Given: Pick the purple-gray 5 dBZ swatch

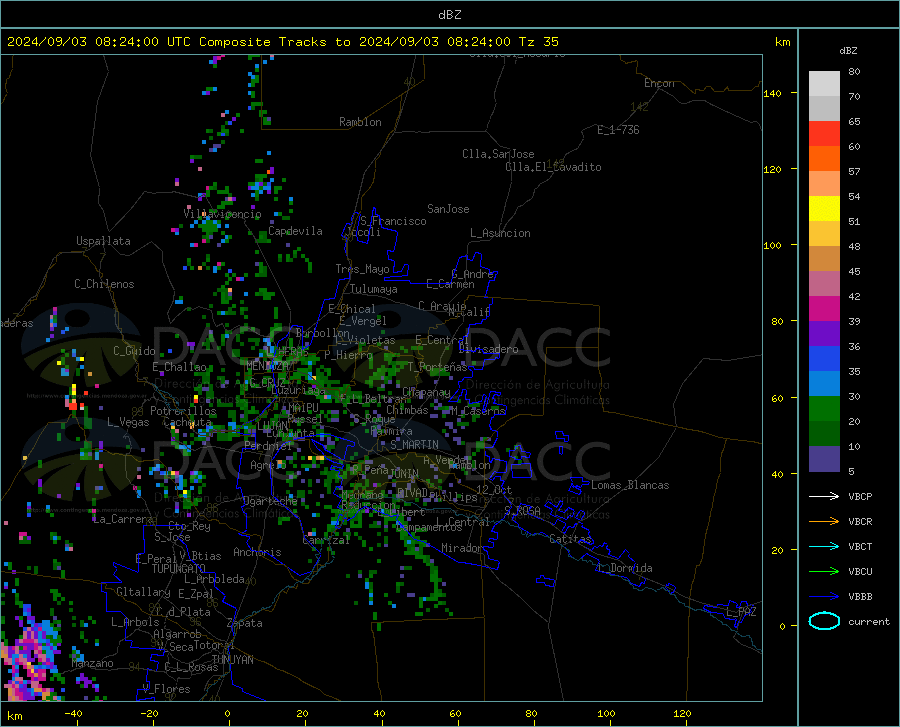Looking at the screenshot, I should [x=824, y=459].
